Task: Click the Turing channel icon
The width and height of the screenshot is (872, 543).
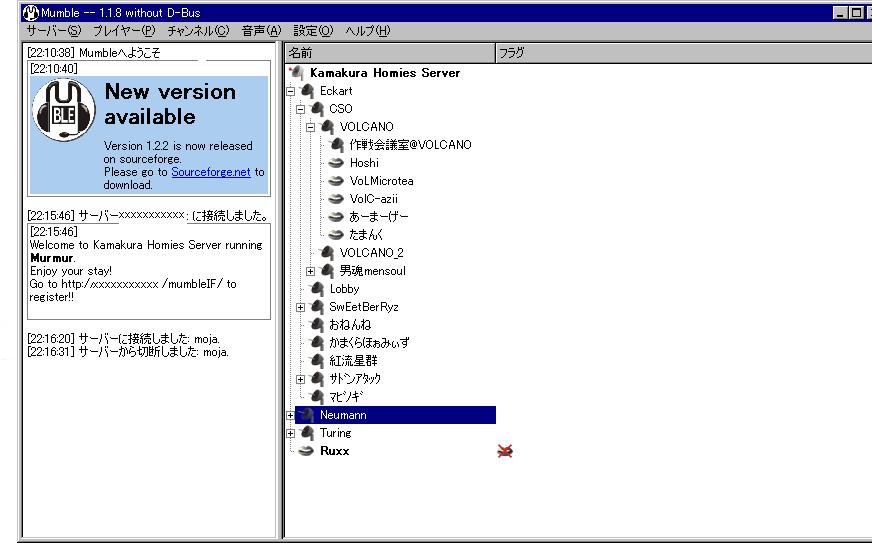Action: click(x=307, y=433)
